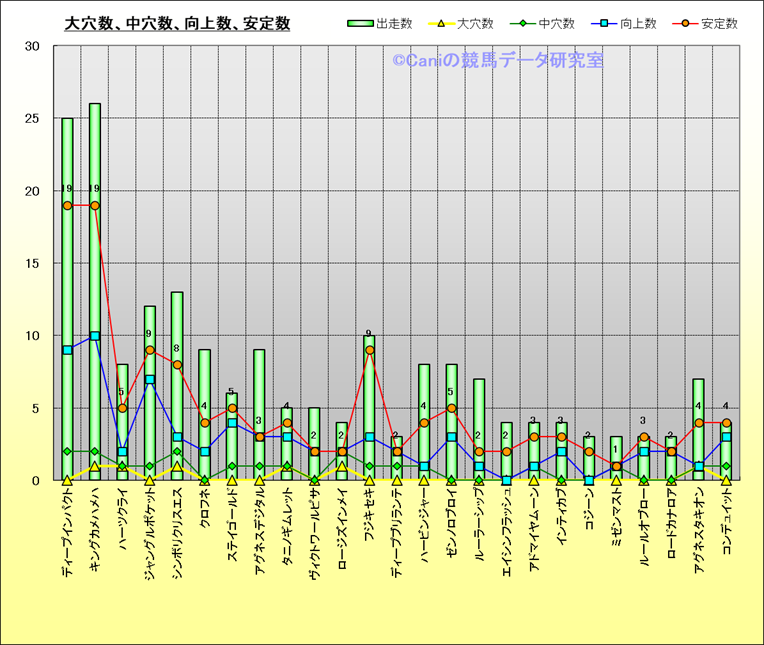Select the orange 安定数 marker for ゼンノロブロイ

tap(451, 408)
